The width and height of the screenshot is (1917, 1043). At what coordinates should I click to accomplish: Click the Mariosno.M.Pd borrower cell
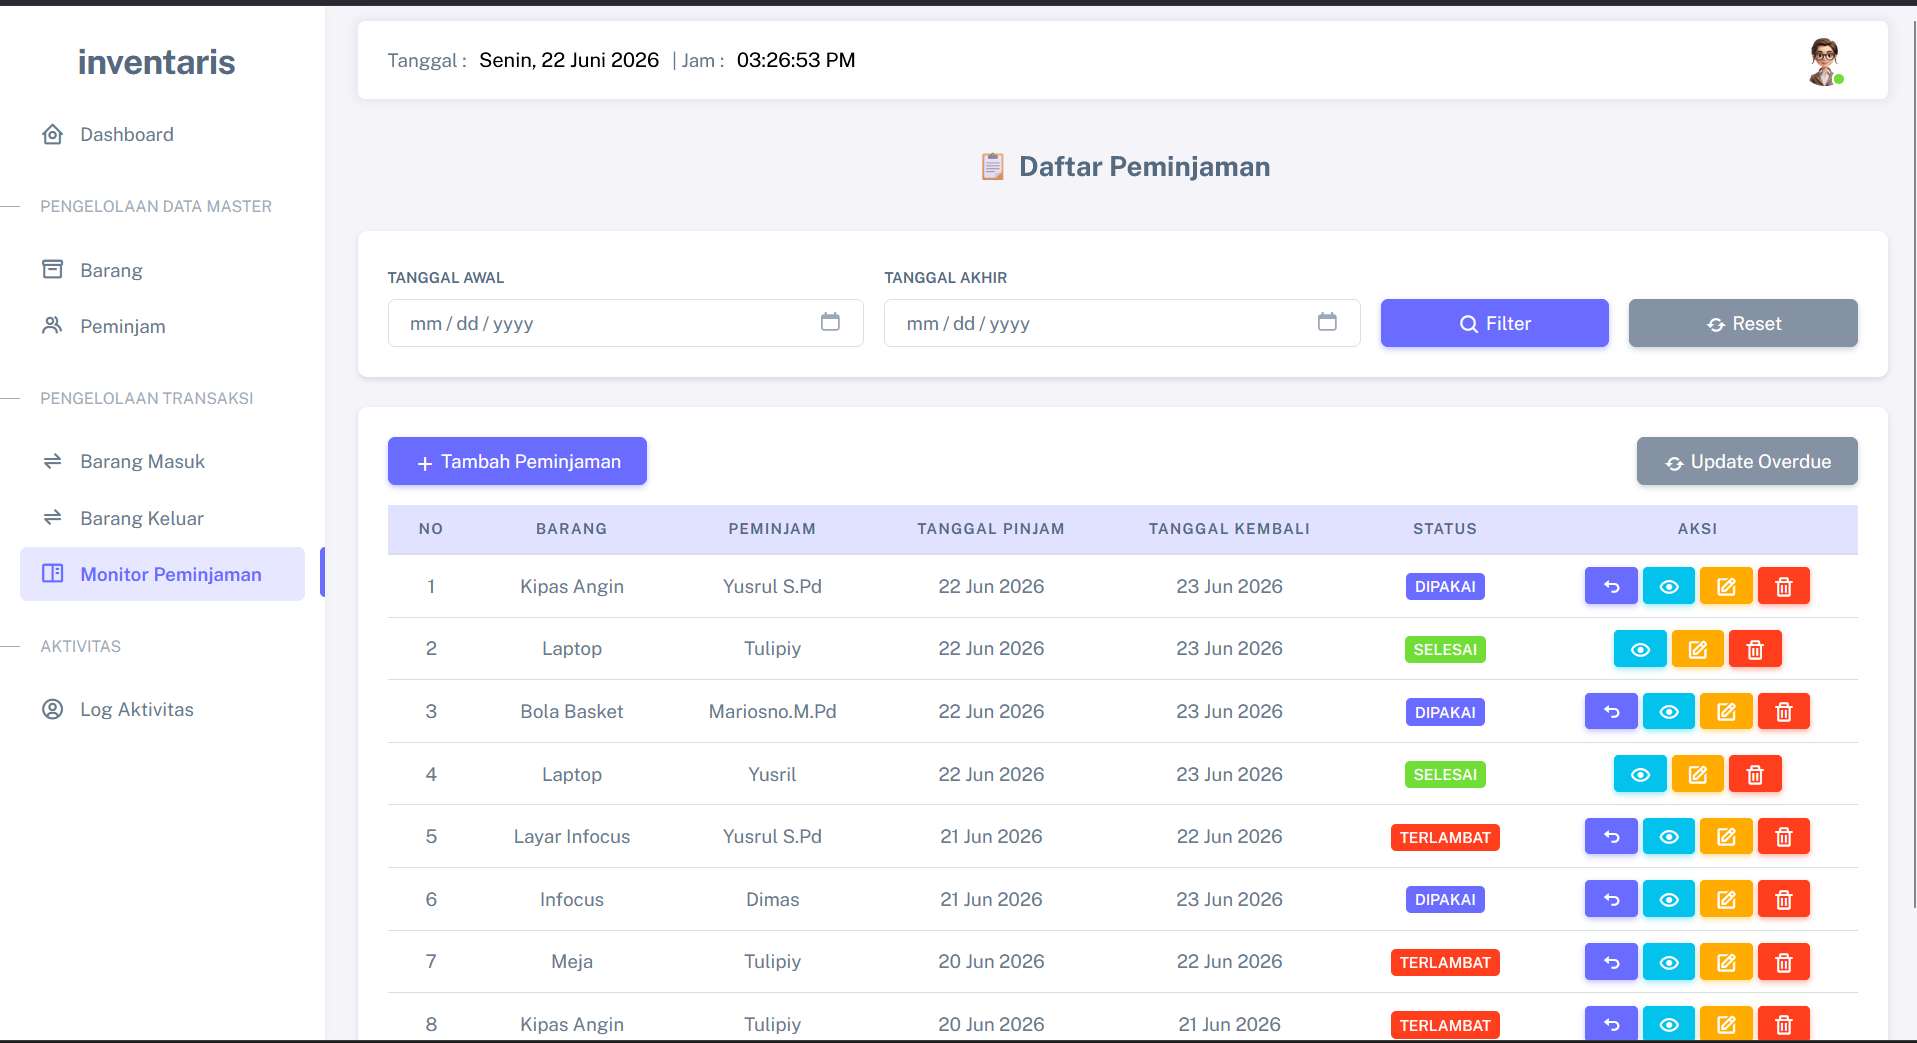tap(772, 711)
